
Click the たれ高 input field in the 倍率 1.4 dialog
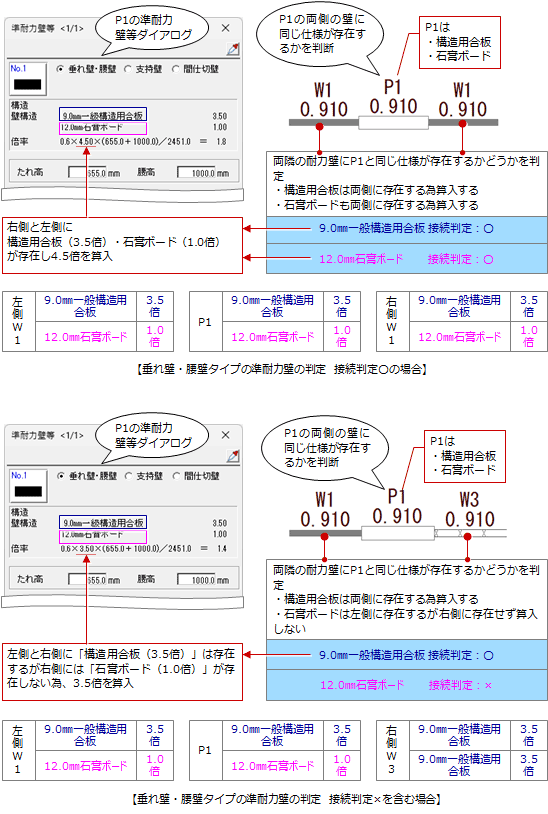94,579
